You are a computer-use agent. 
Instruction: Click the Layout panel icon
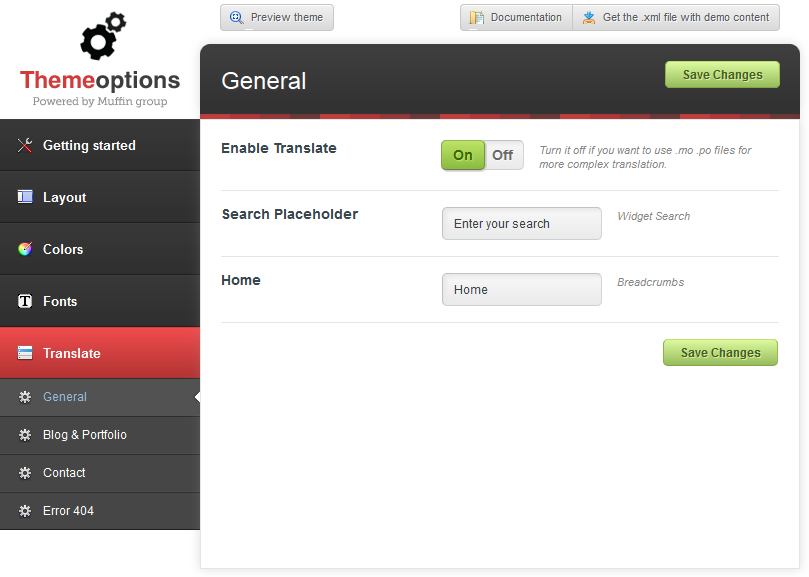point(25,197)
